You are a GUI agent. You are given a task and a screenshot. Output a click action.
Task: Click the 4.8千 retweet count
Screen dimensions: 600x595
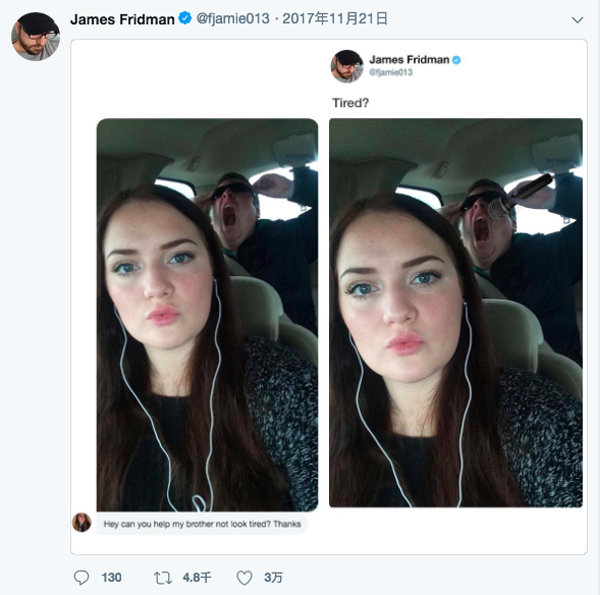(x=197, y=577)
